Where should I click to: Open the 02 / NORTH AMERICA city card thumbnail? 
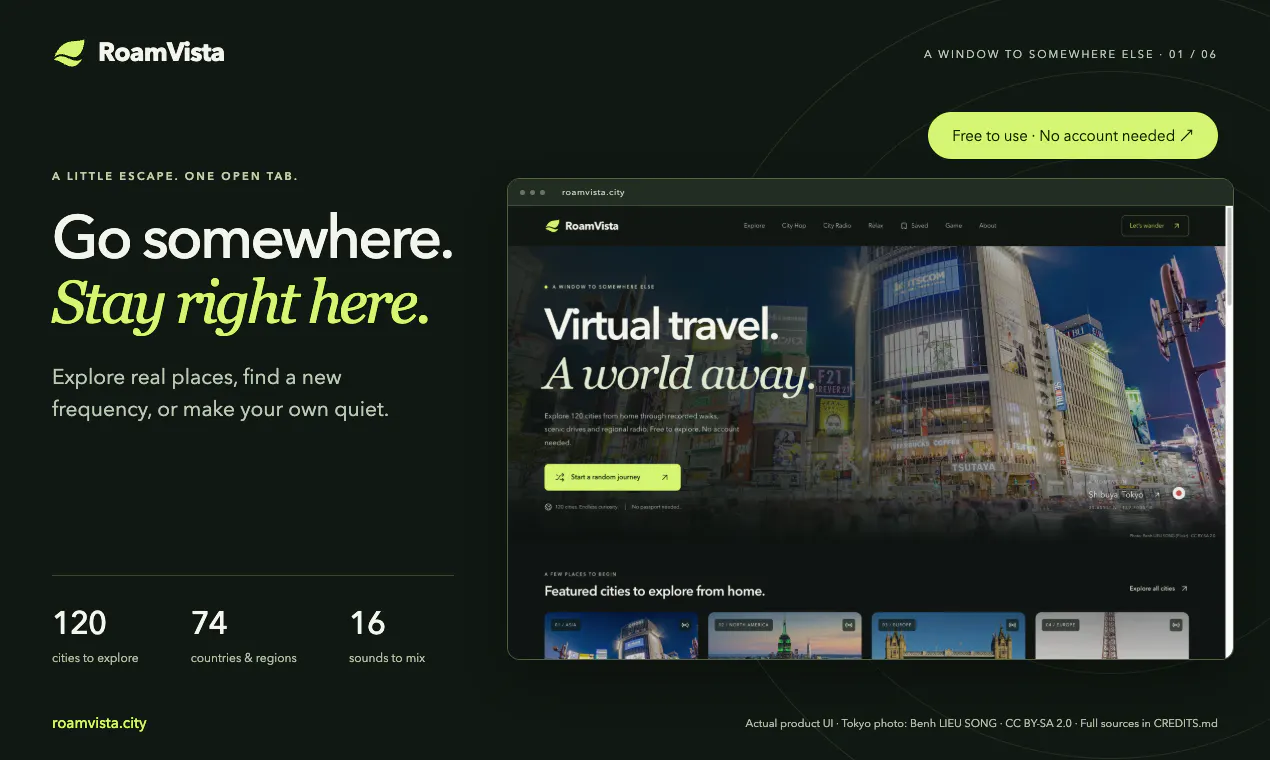pos(785,636)
